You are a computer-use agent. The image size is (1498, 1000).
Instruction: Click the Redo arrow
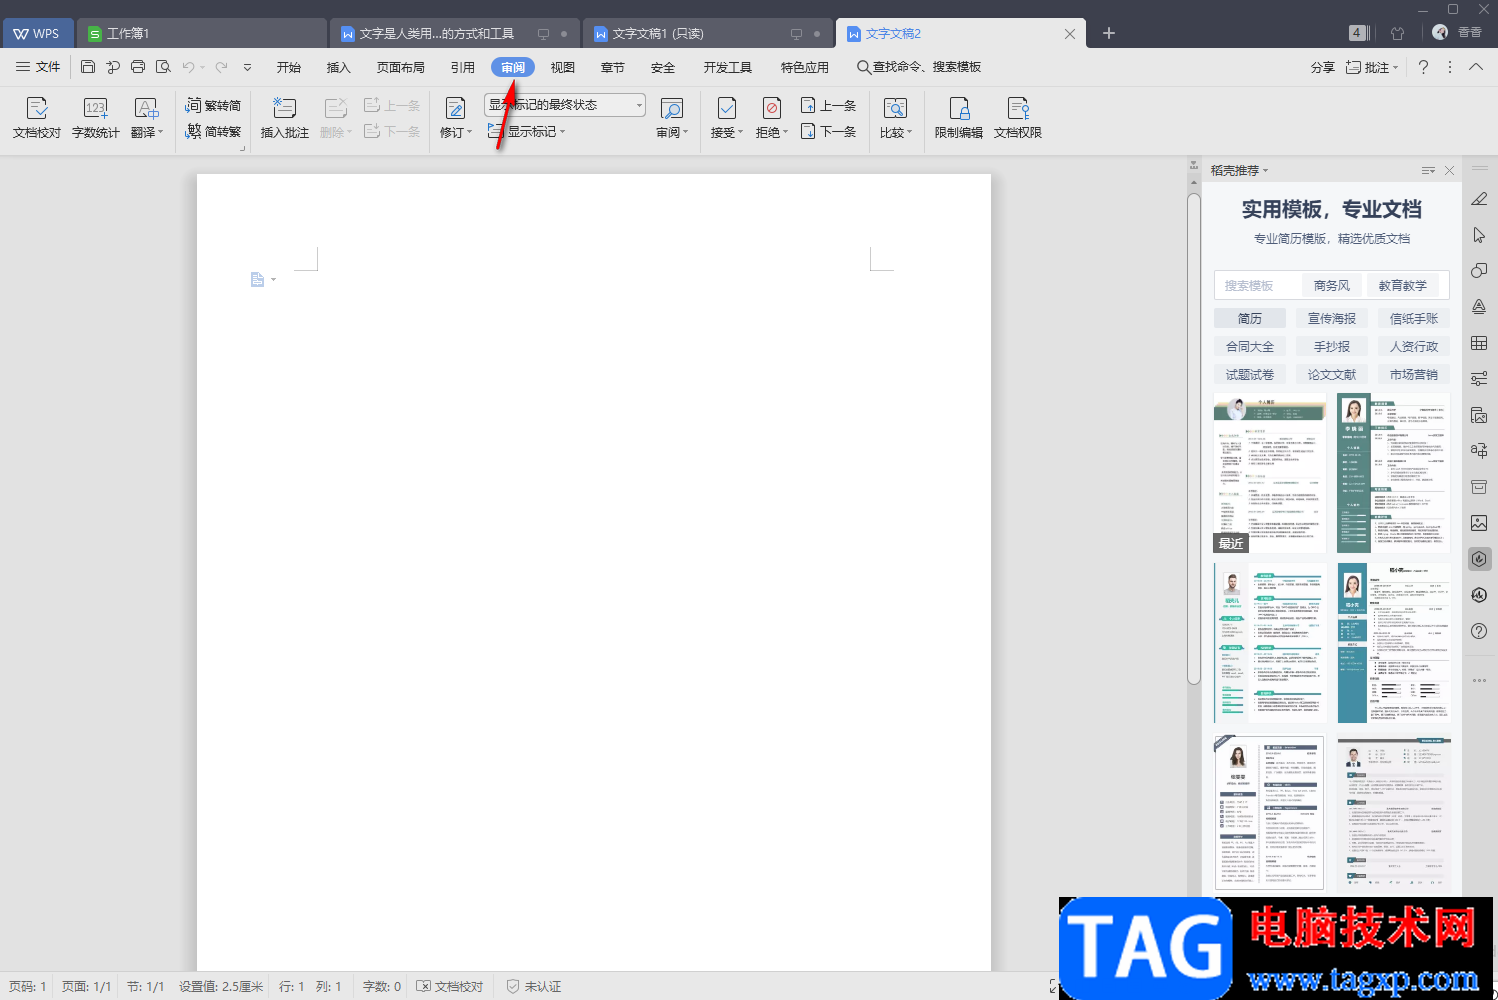click(x=221, y=67)
